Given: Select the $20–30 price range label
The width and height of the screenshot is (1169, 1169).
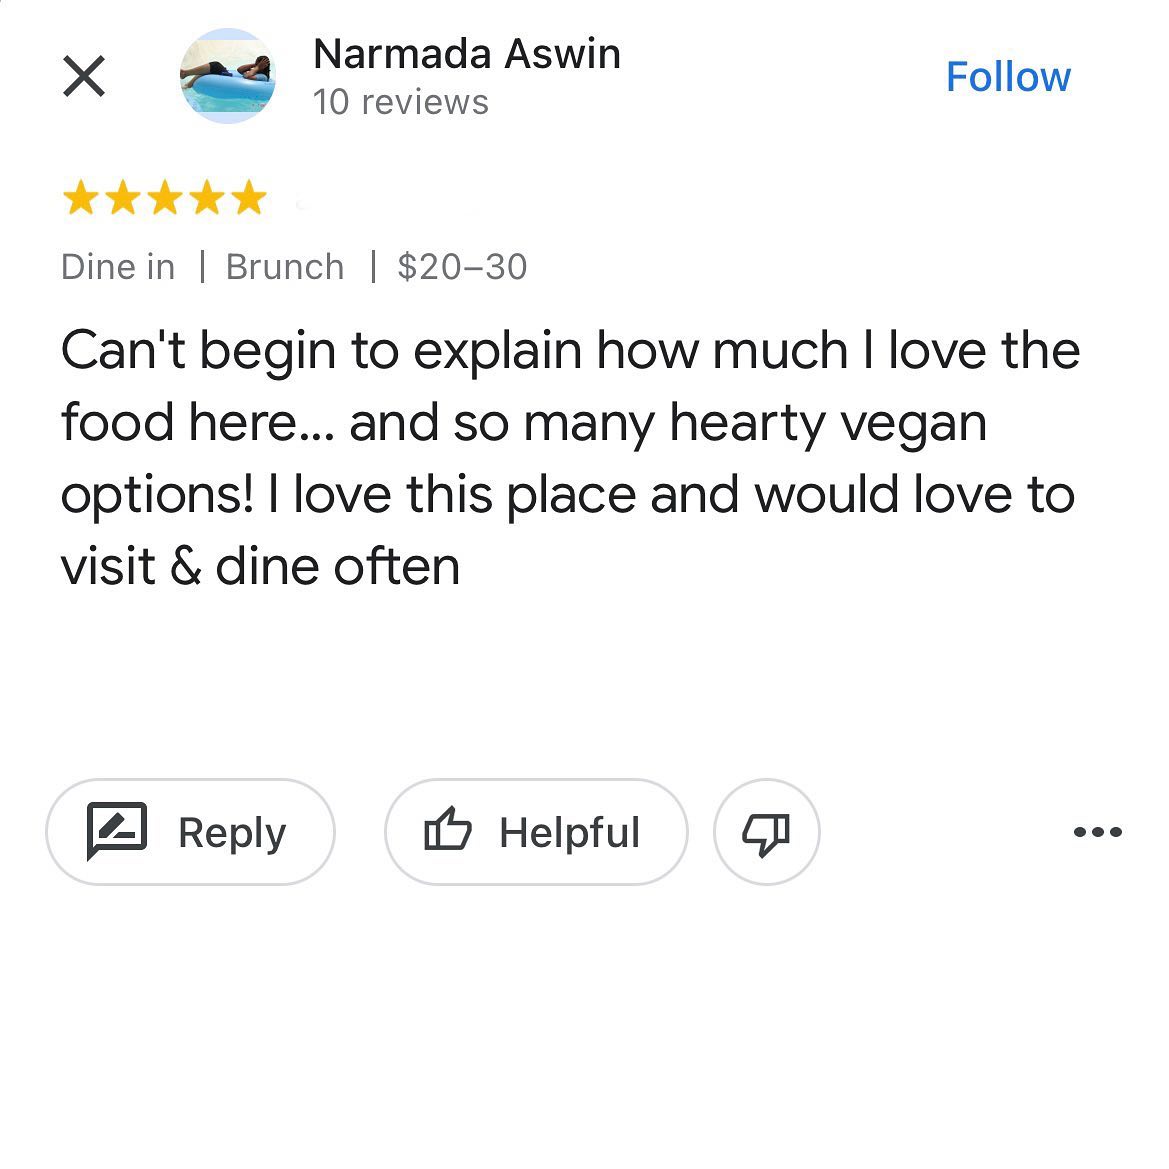Looking at the screenshot, I should pyautogui.click(x=462, y=267).
